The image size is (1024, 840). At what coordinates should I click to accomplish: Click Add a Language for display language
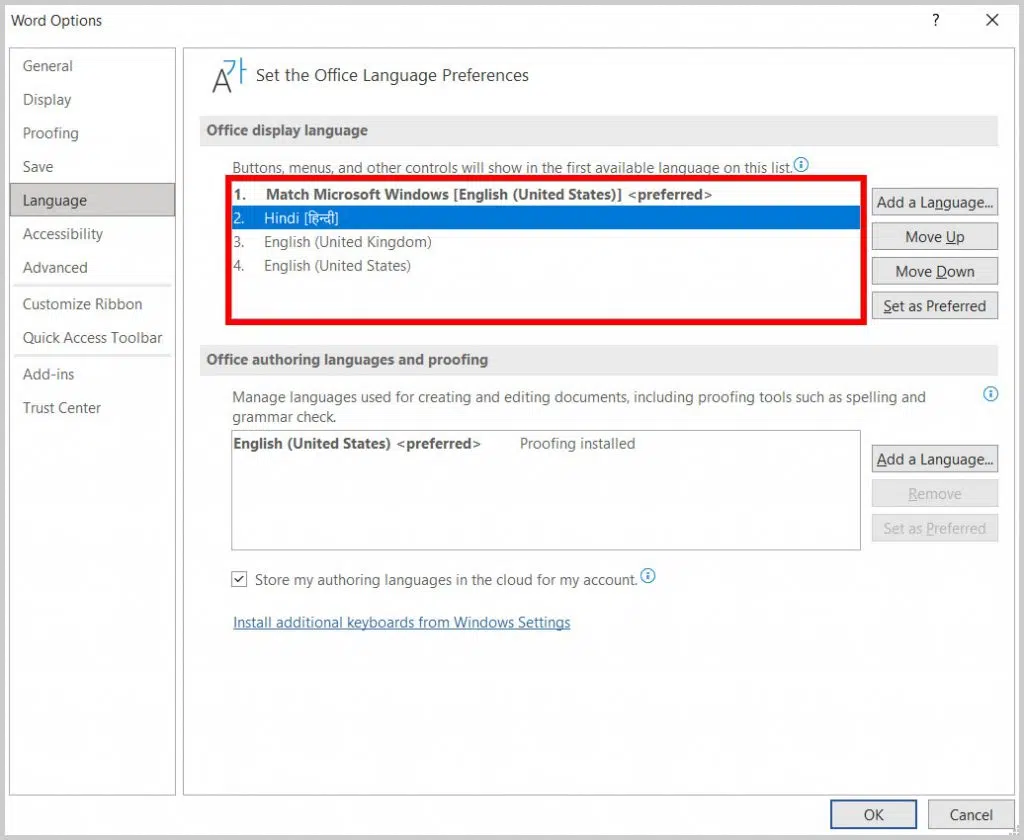[935, 202]
